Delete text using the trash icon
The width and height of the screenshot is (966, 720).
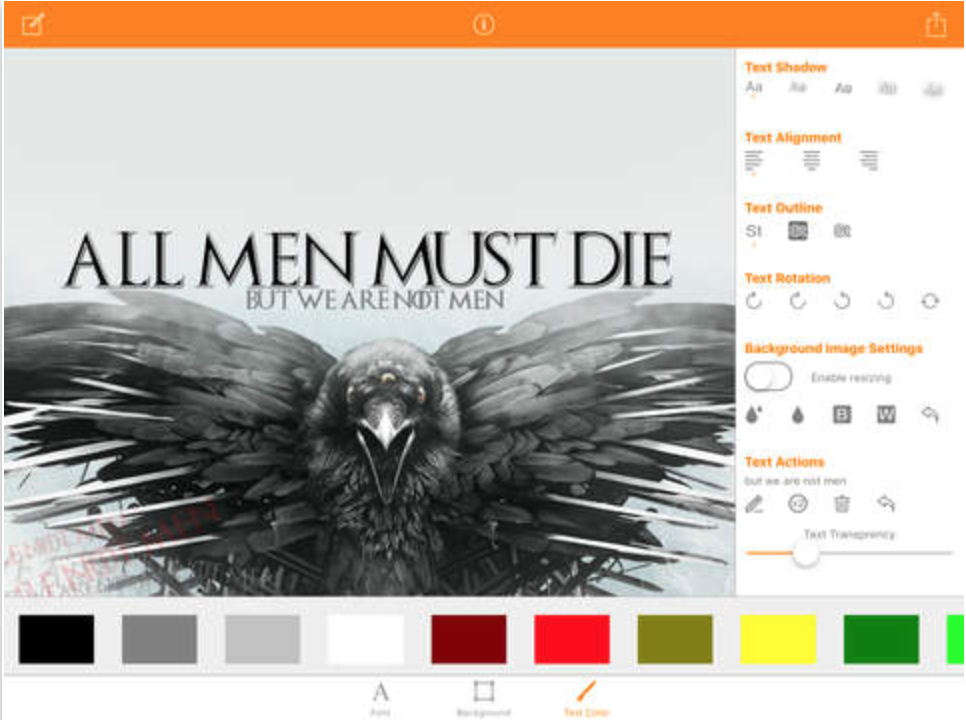[842, 504]
